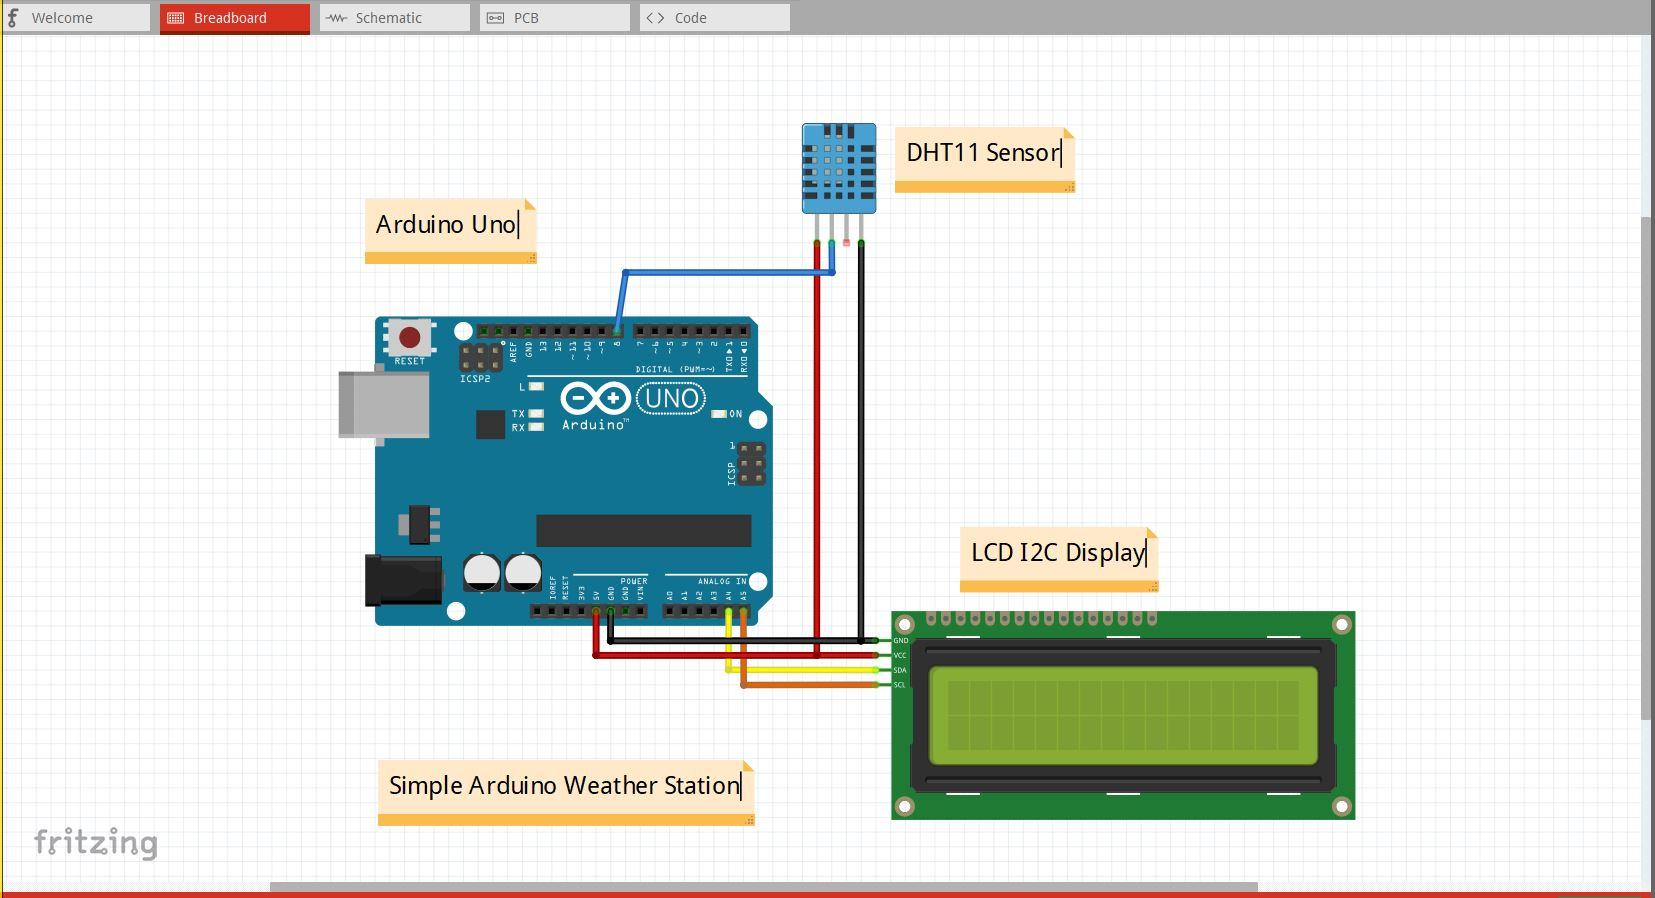Select the orange SCL wire

coord(810,685)
